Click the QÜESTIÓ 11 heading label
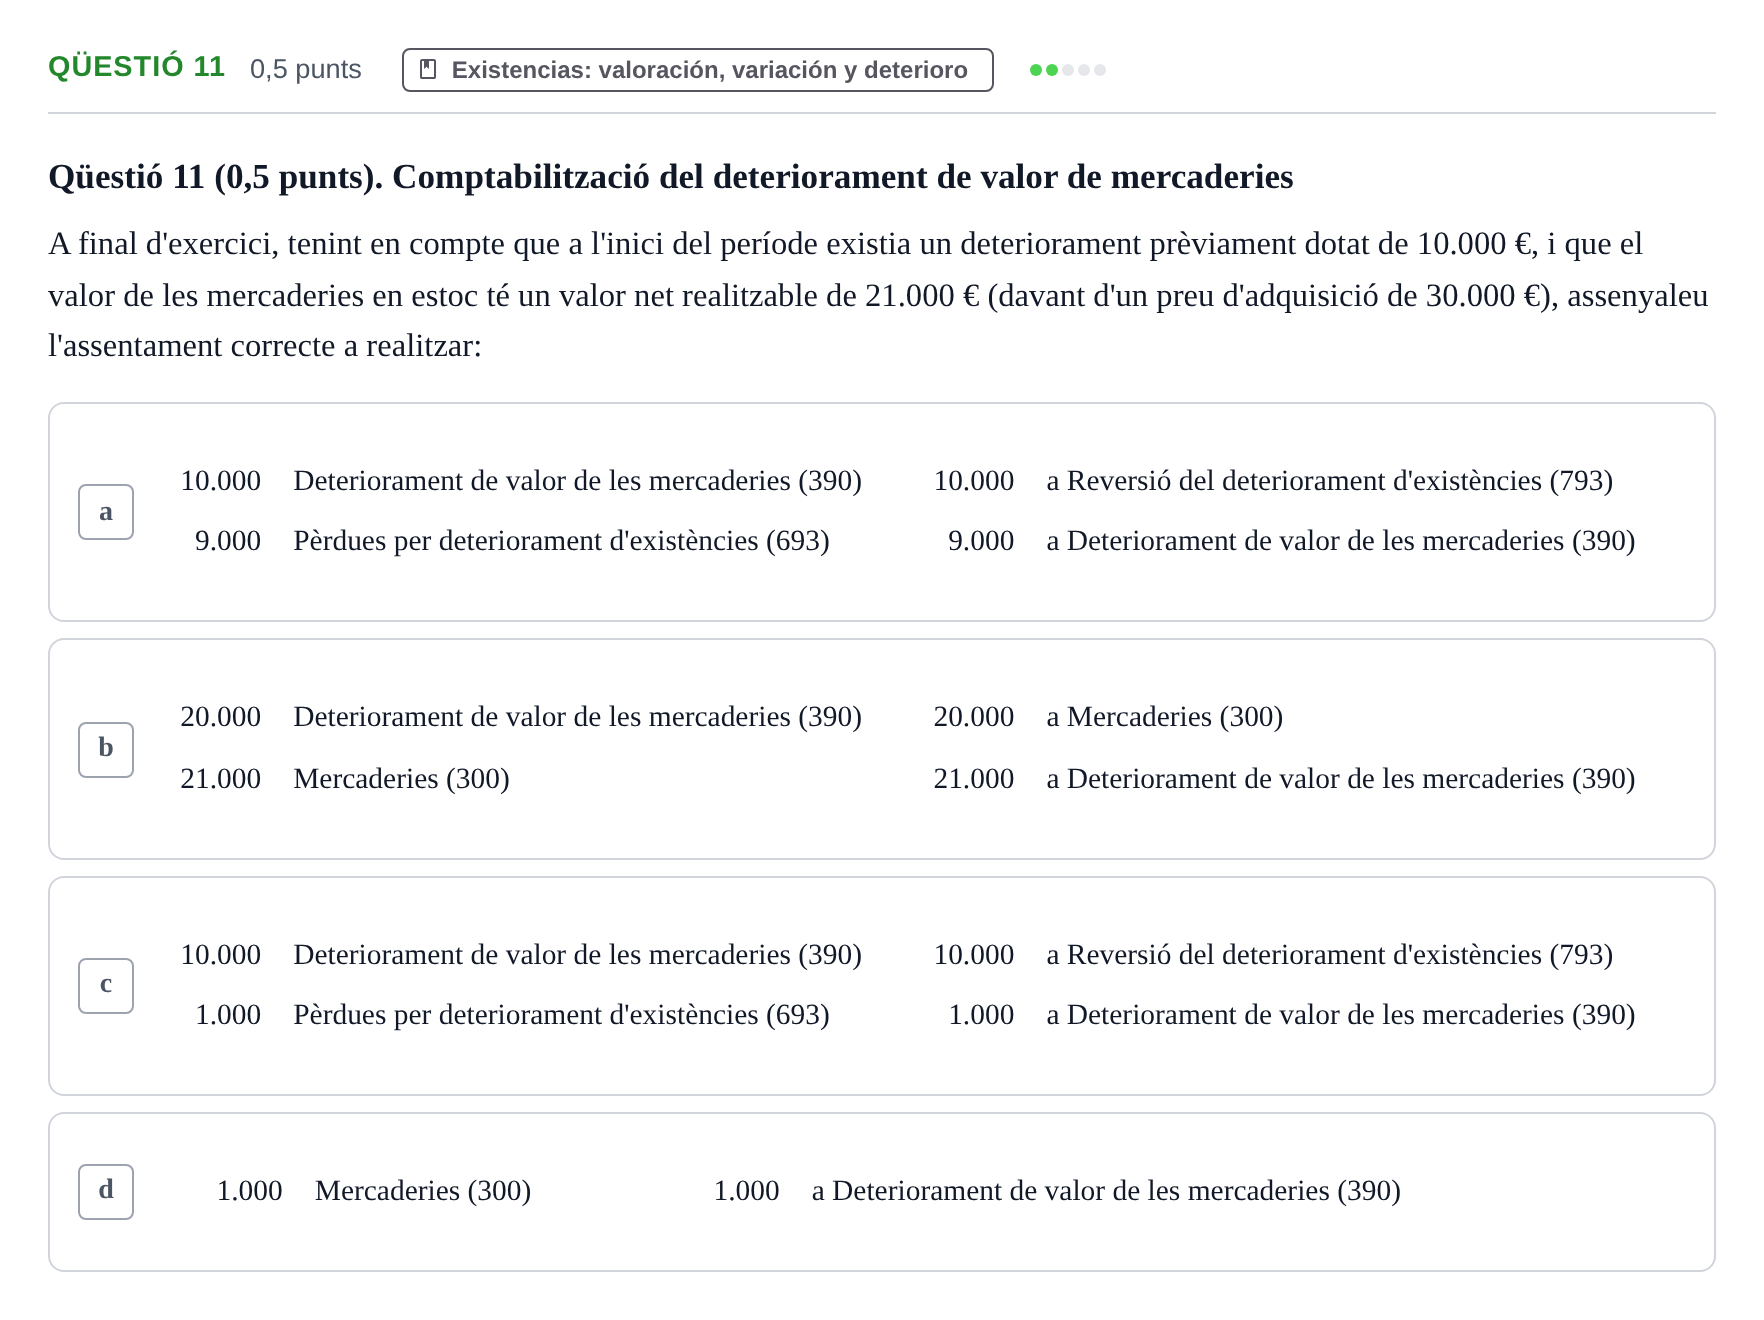The width and height of the screenshot is (1764, 1320). (137, 67)
